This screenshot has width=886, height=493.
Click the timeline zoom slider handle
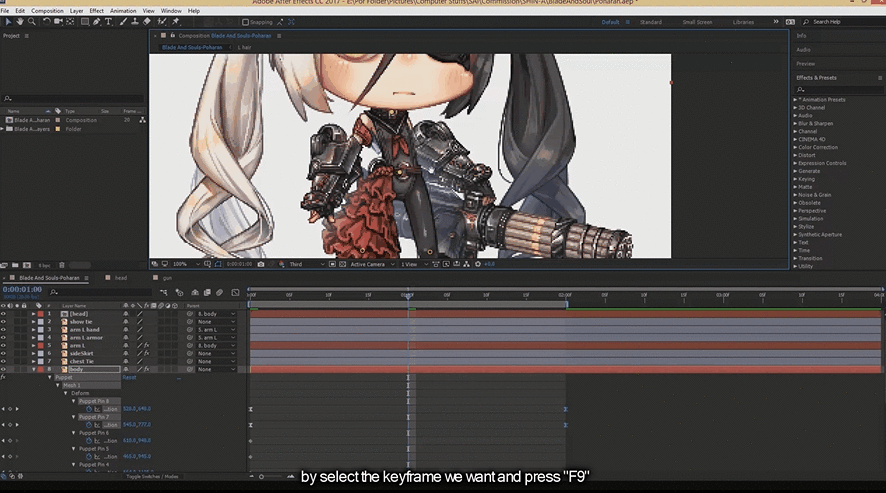pyautogui.click(x=262, y=477)
